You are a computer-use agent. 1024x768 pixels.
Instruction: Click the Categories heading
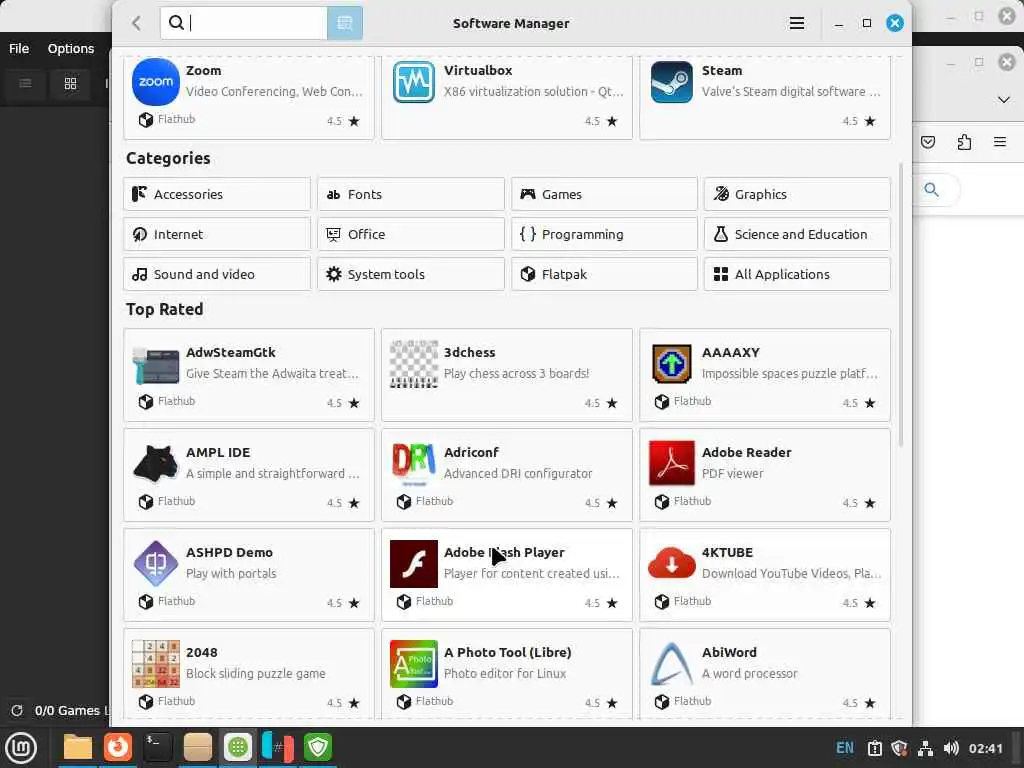click(168, 158)
